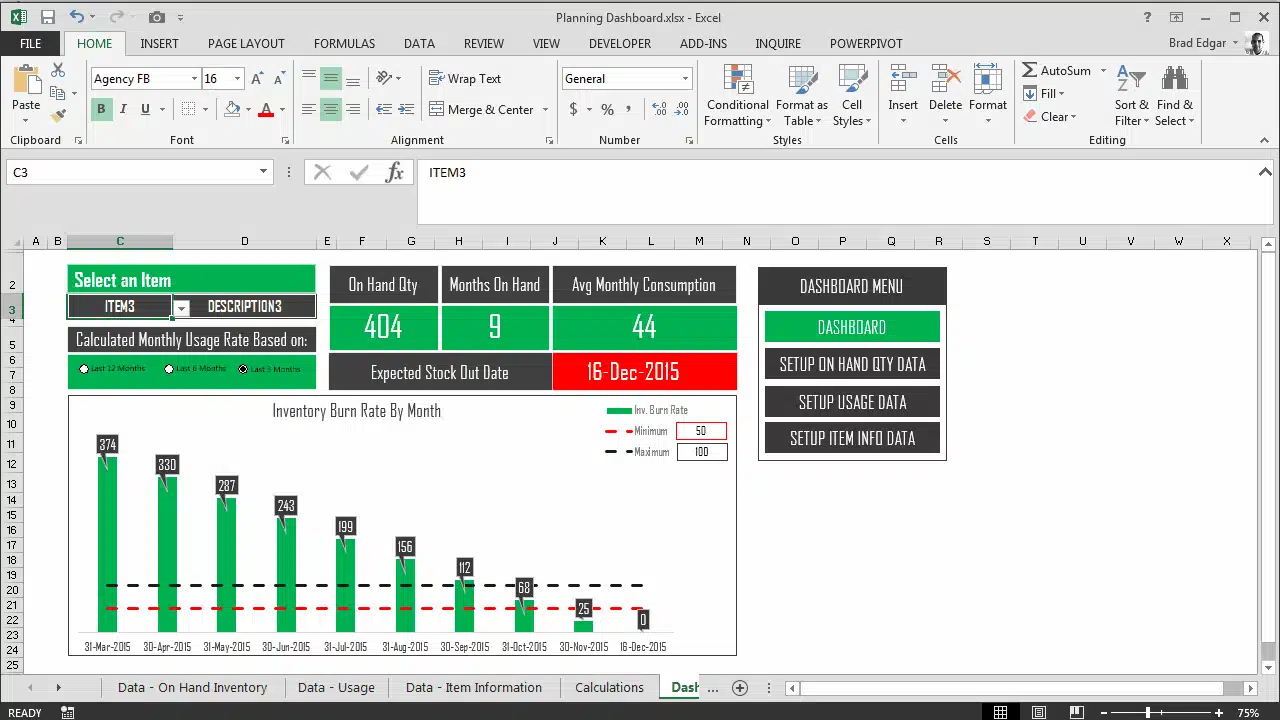The width and height of the screenshot is (1280, 720).
Task: Apply Comma style format
Action: 629,109
